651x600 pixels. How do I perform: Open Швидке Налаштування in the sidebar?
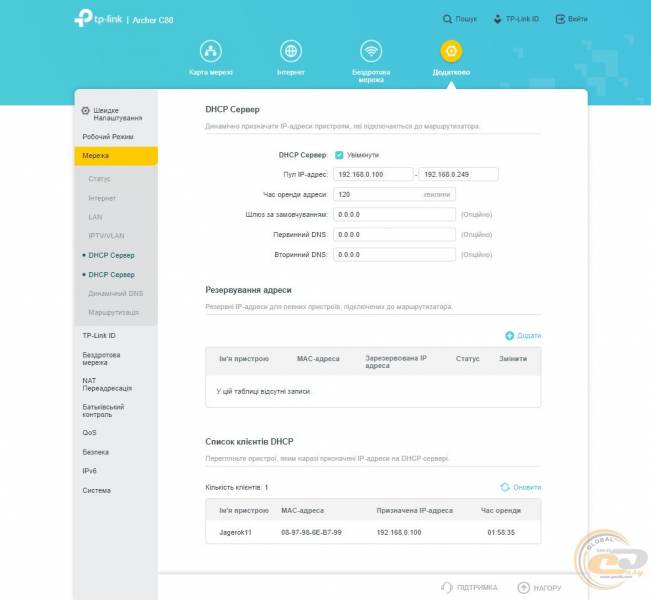coord(117,114)
